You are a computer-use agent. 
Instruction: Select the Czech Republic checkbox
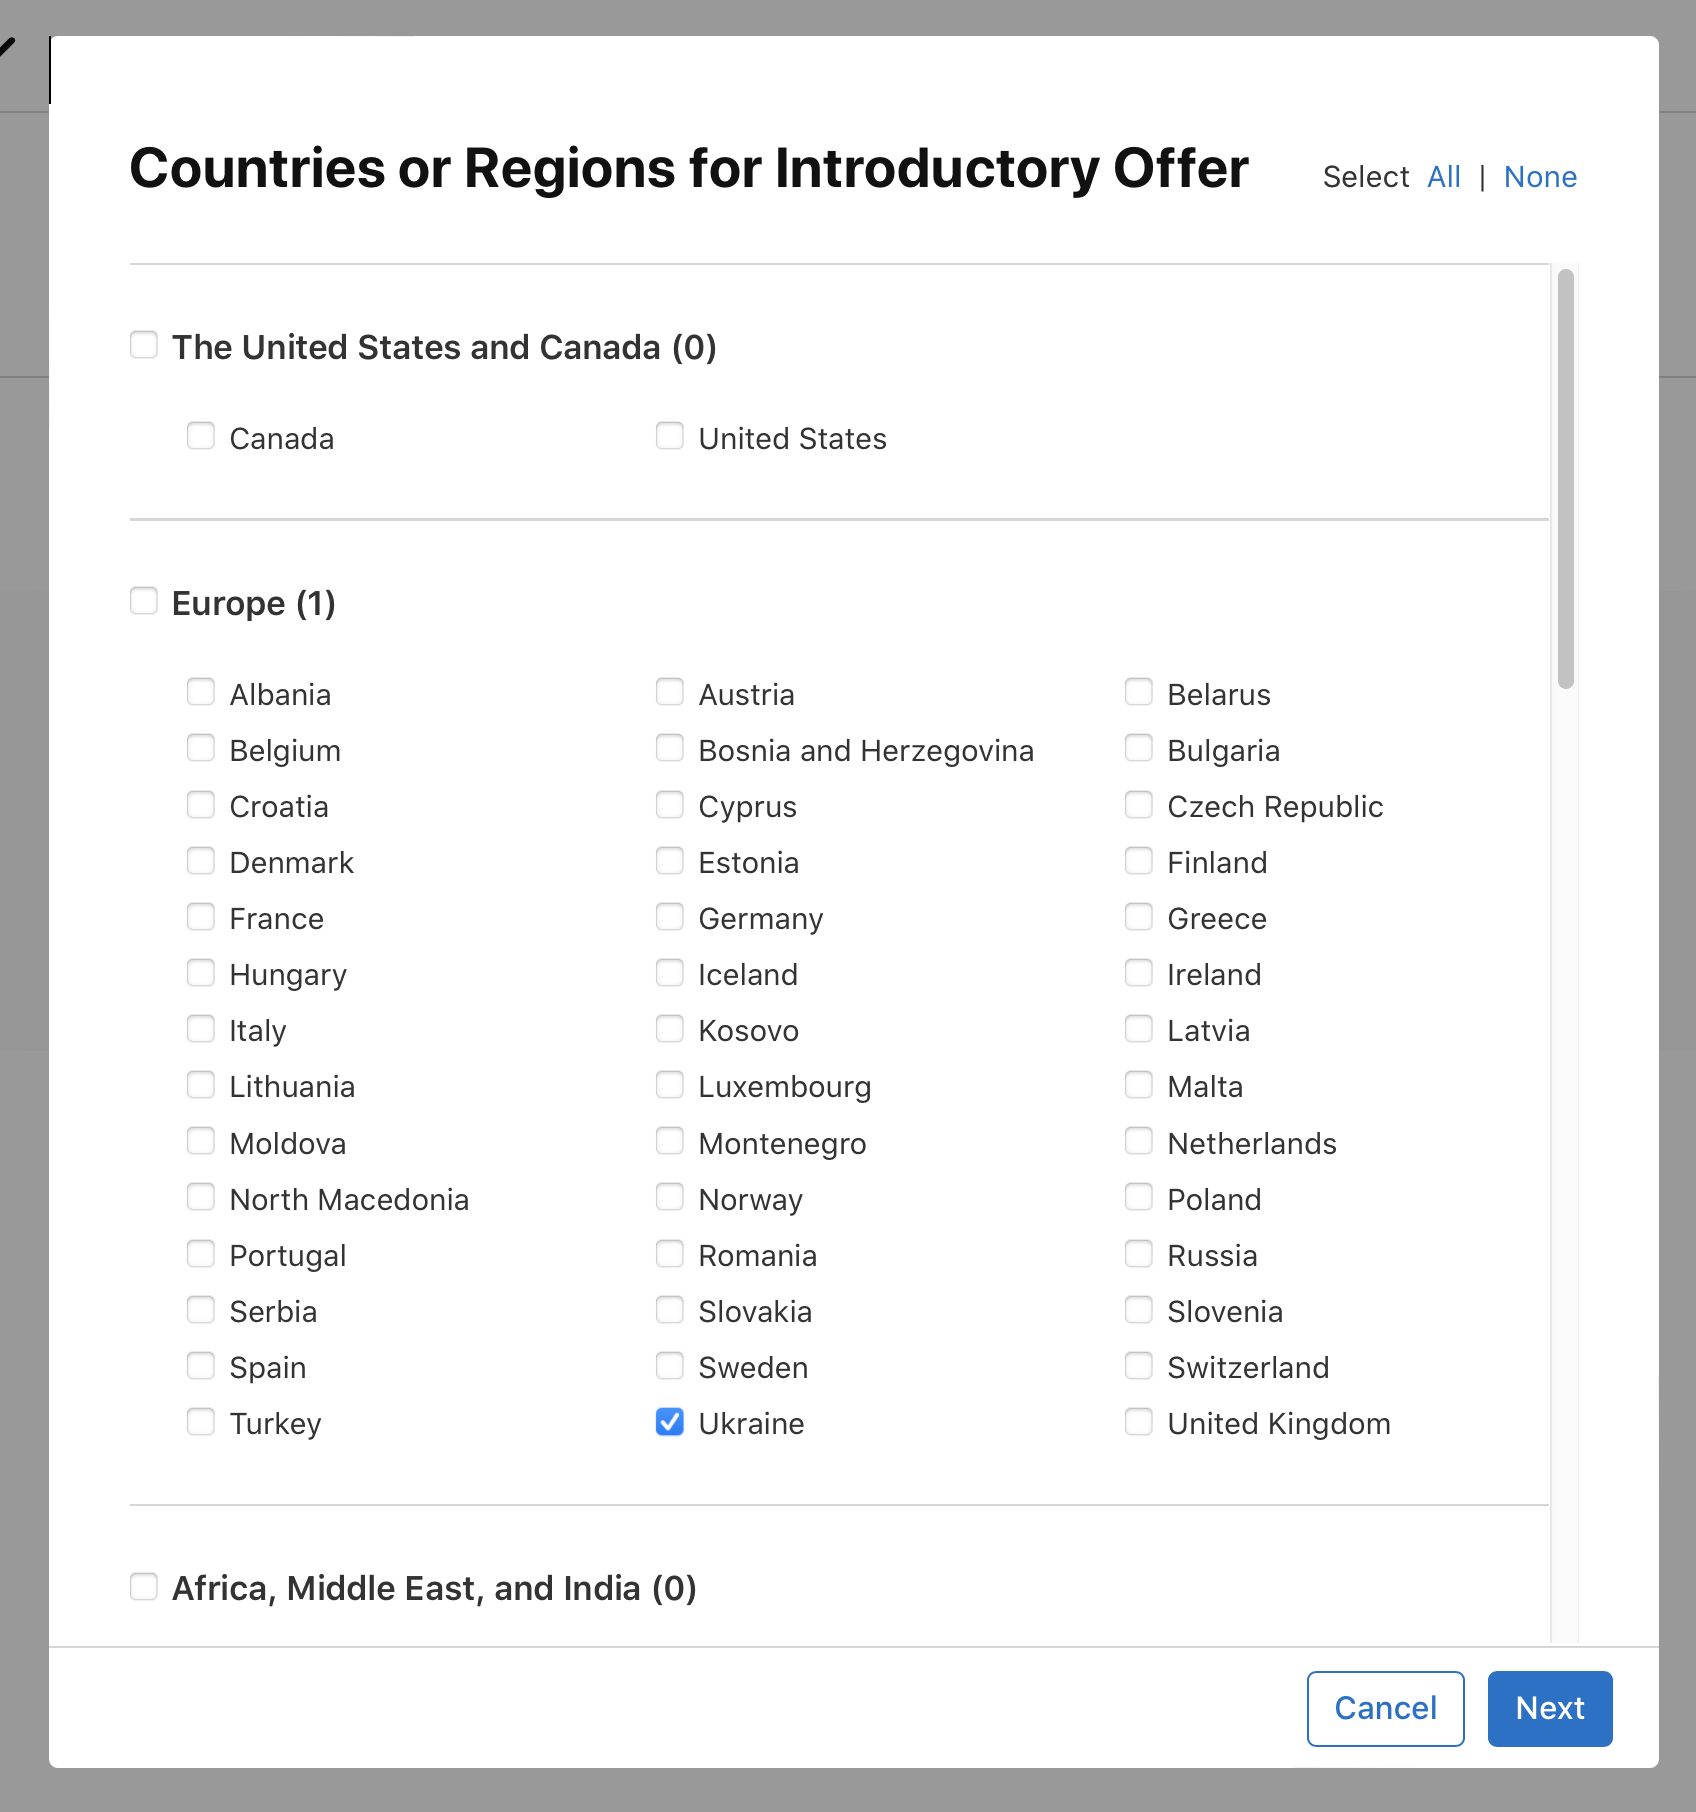[1138, 804]
